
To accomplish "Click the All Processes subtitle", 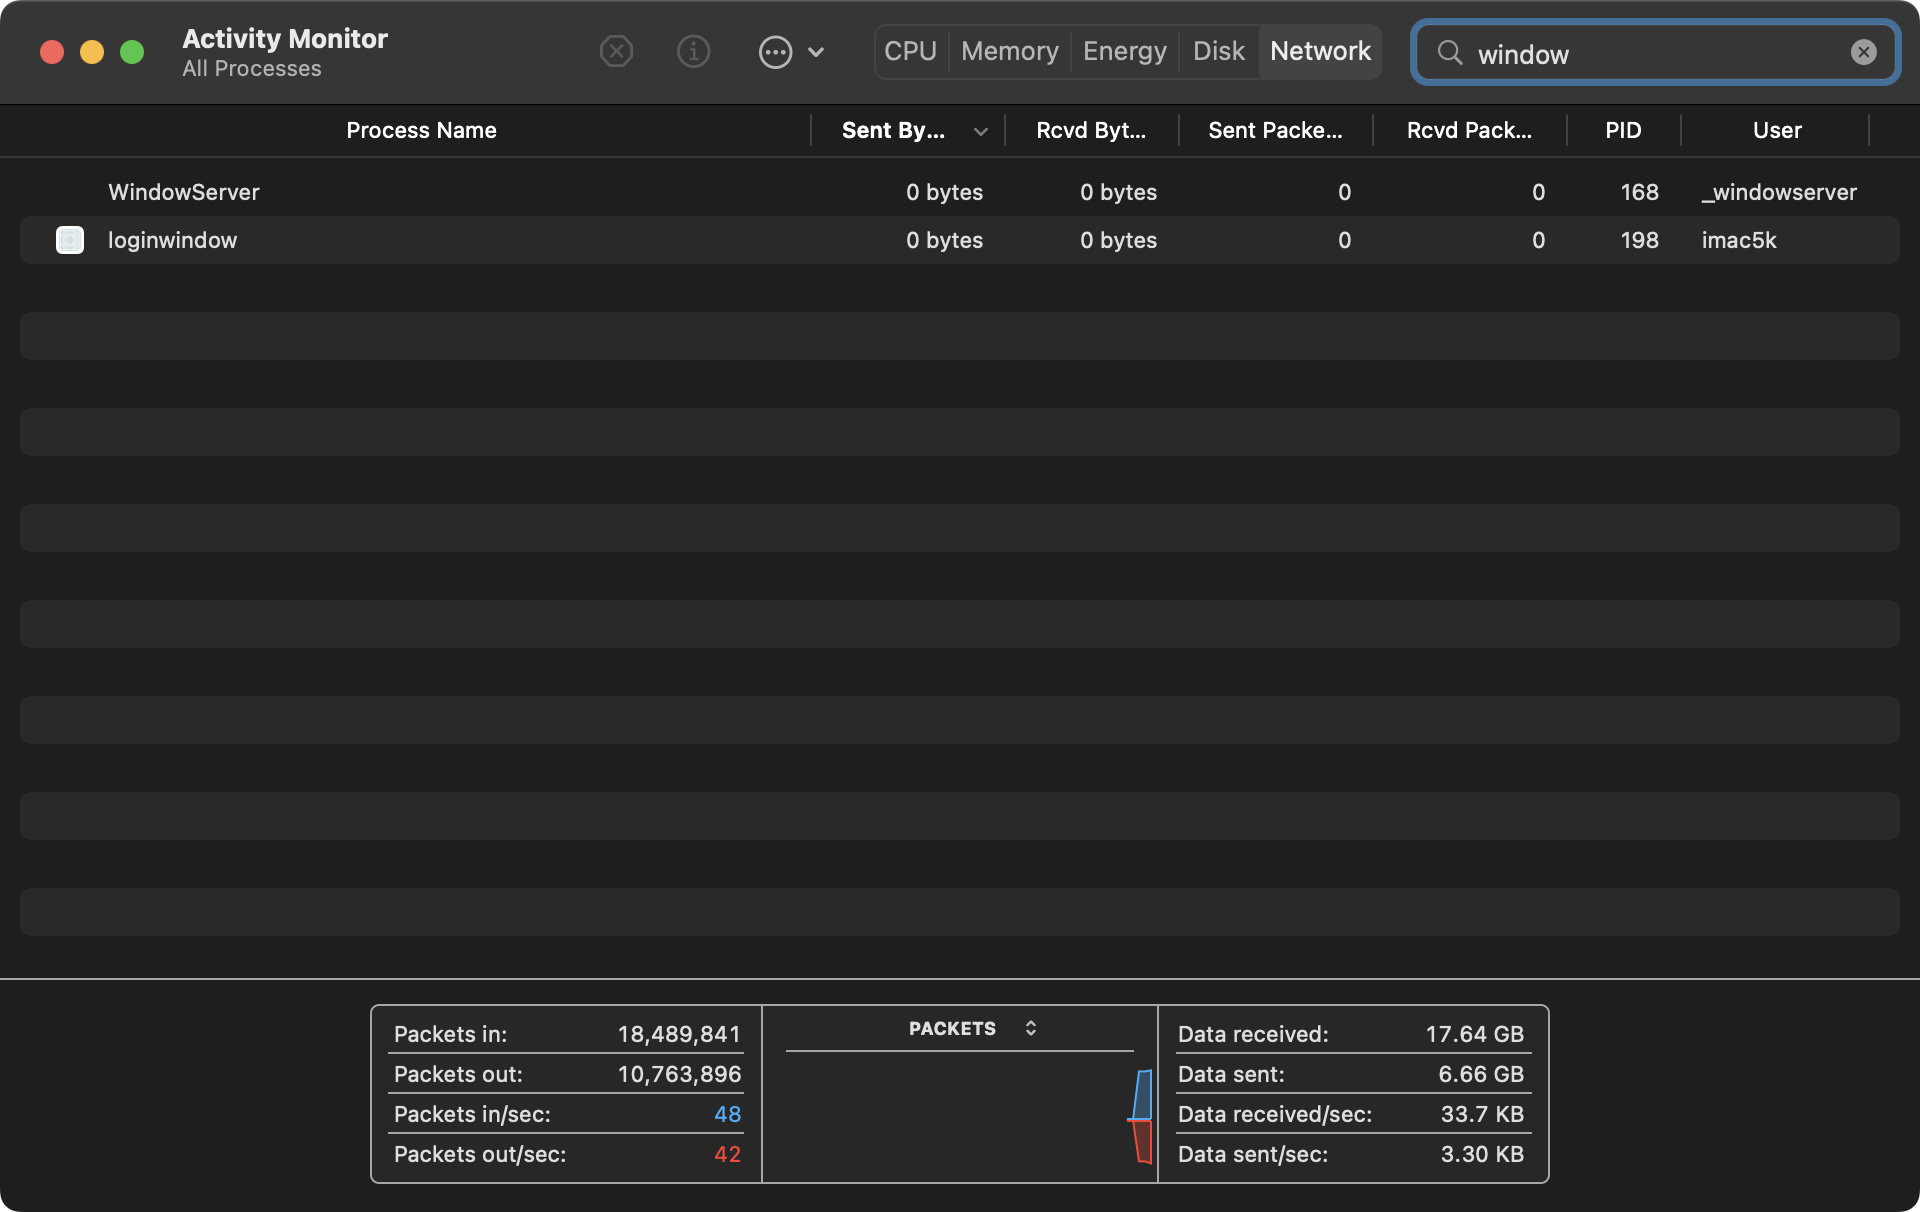I will point(252,68).
